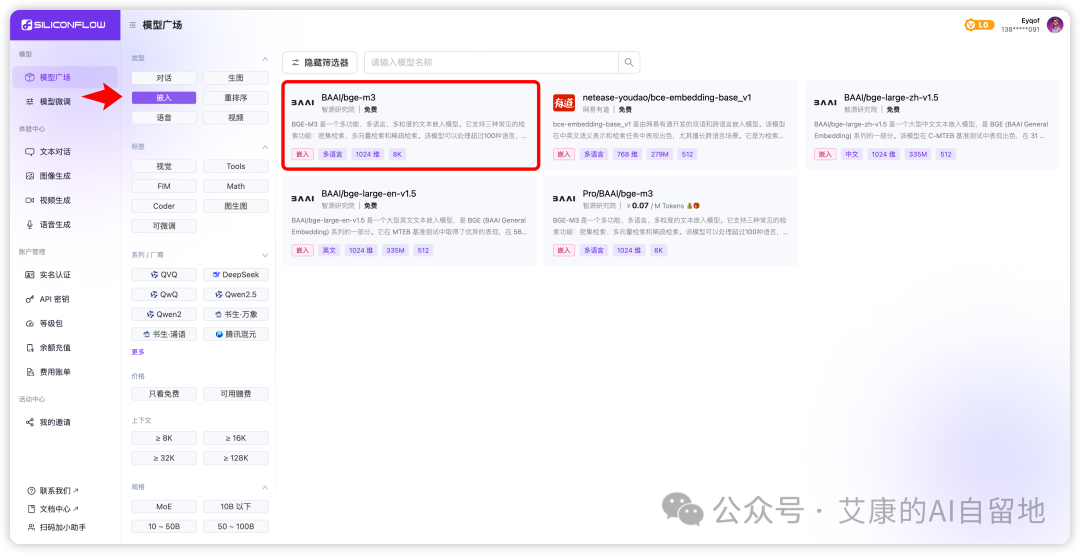
Task: Toggle the 视频 type filter
Action: click(236, 118)
